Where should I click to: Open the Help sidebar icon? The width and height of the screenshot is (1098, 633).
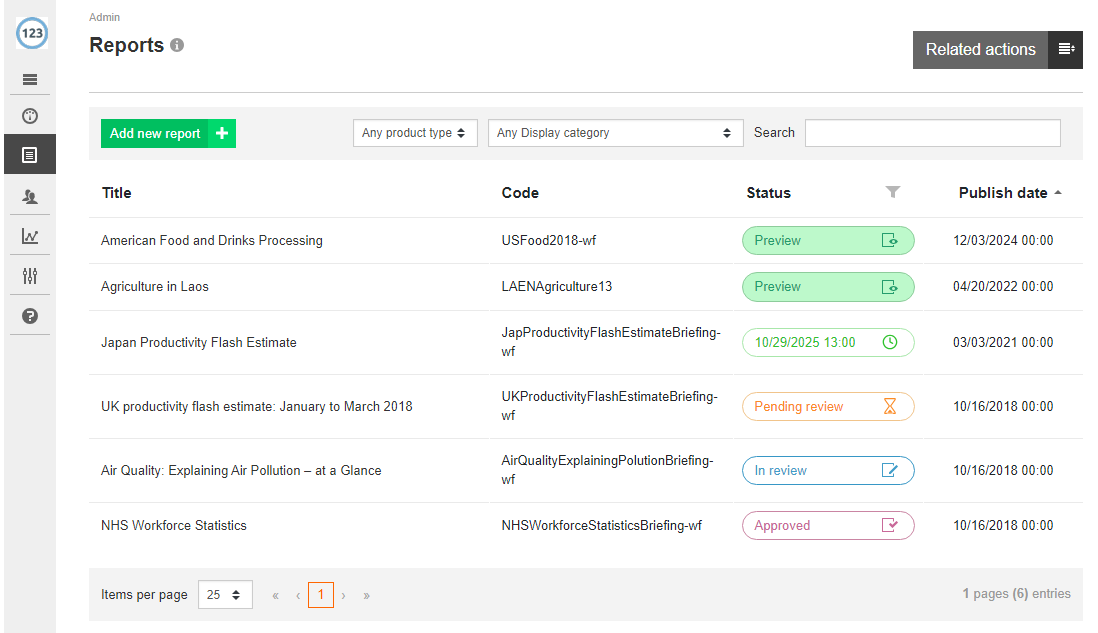pos(29,315)
